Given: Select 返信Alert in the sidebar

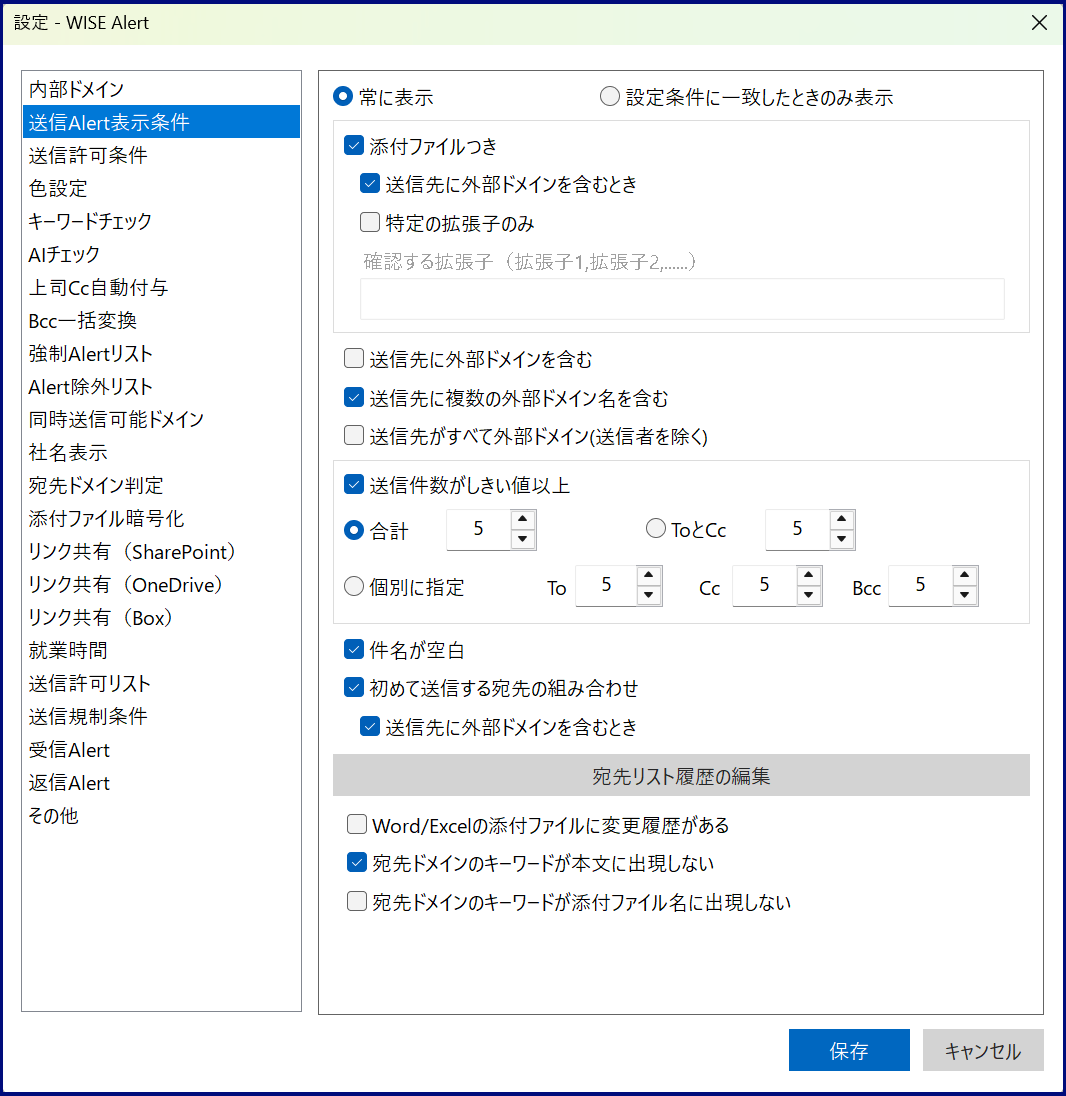Looking at the screenshot, I should click(x=161, y=783).
